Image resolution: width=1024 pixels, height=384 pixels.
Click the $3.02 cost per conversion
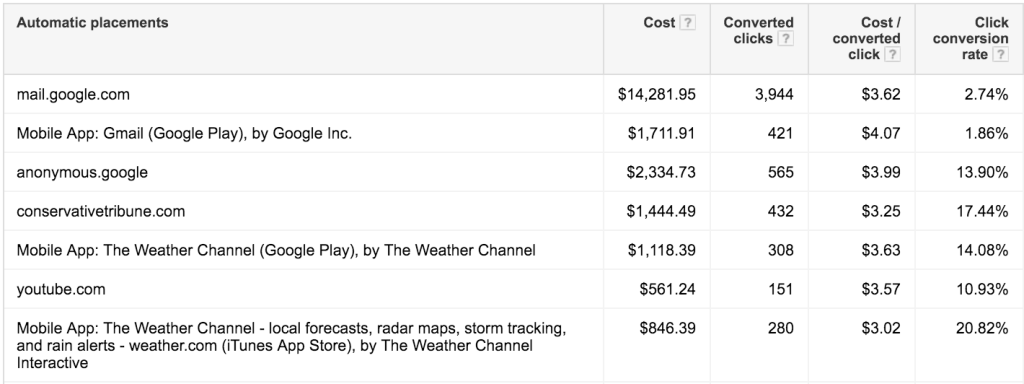pyautogui.click(x=880, y=328)
